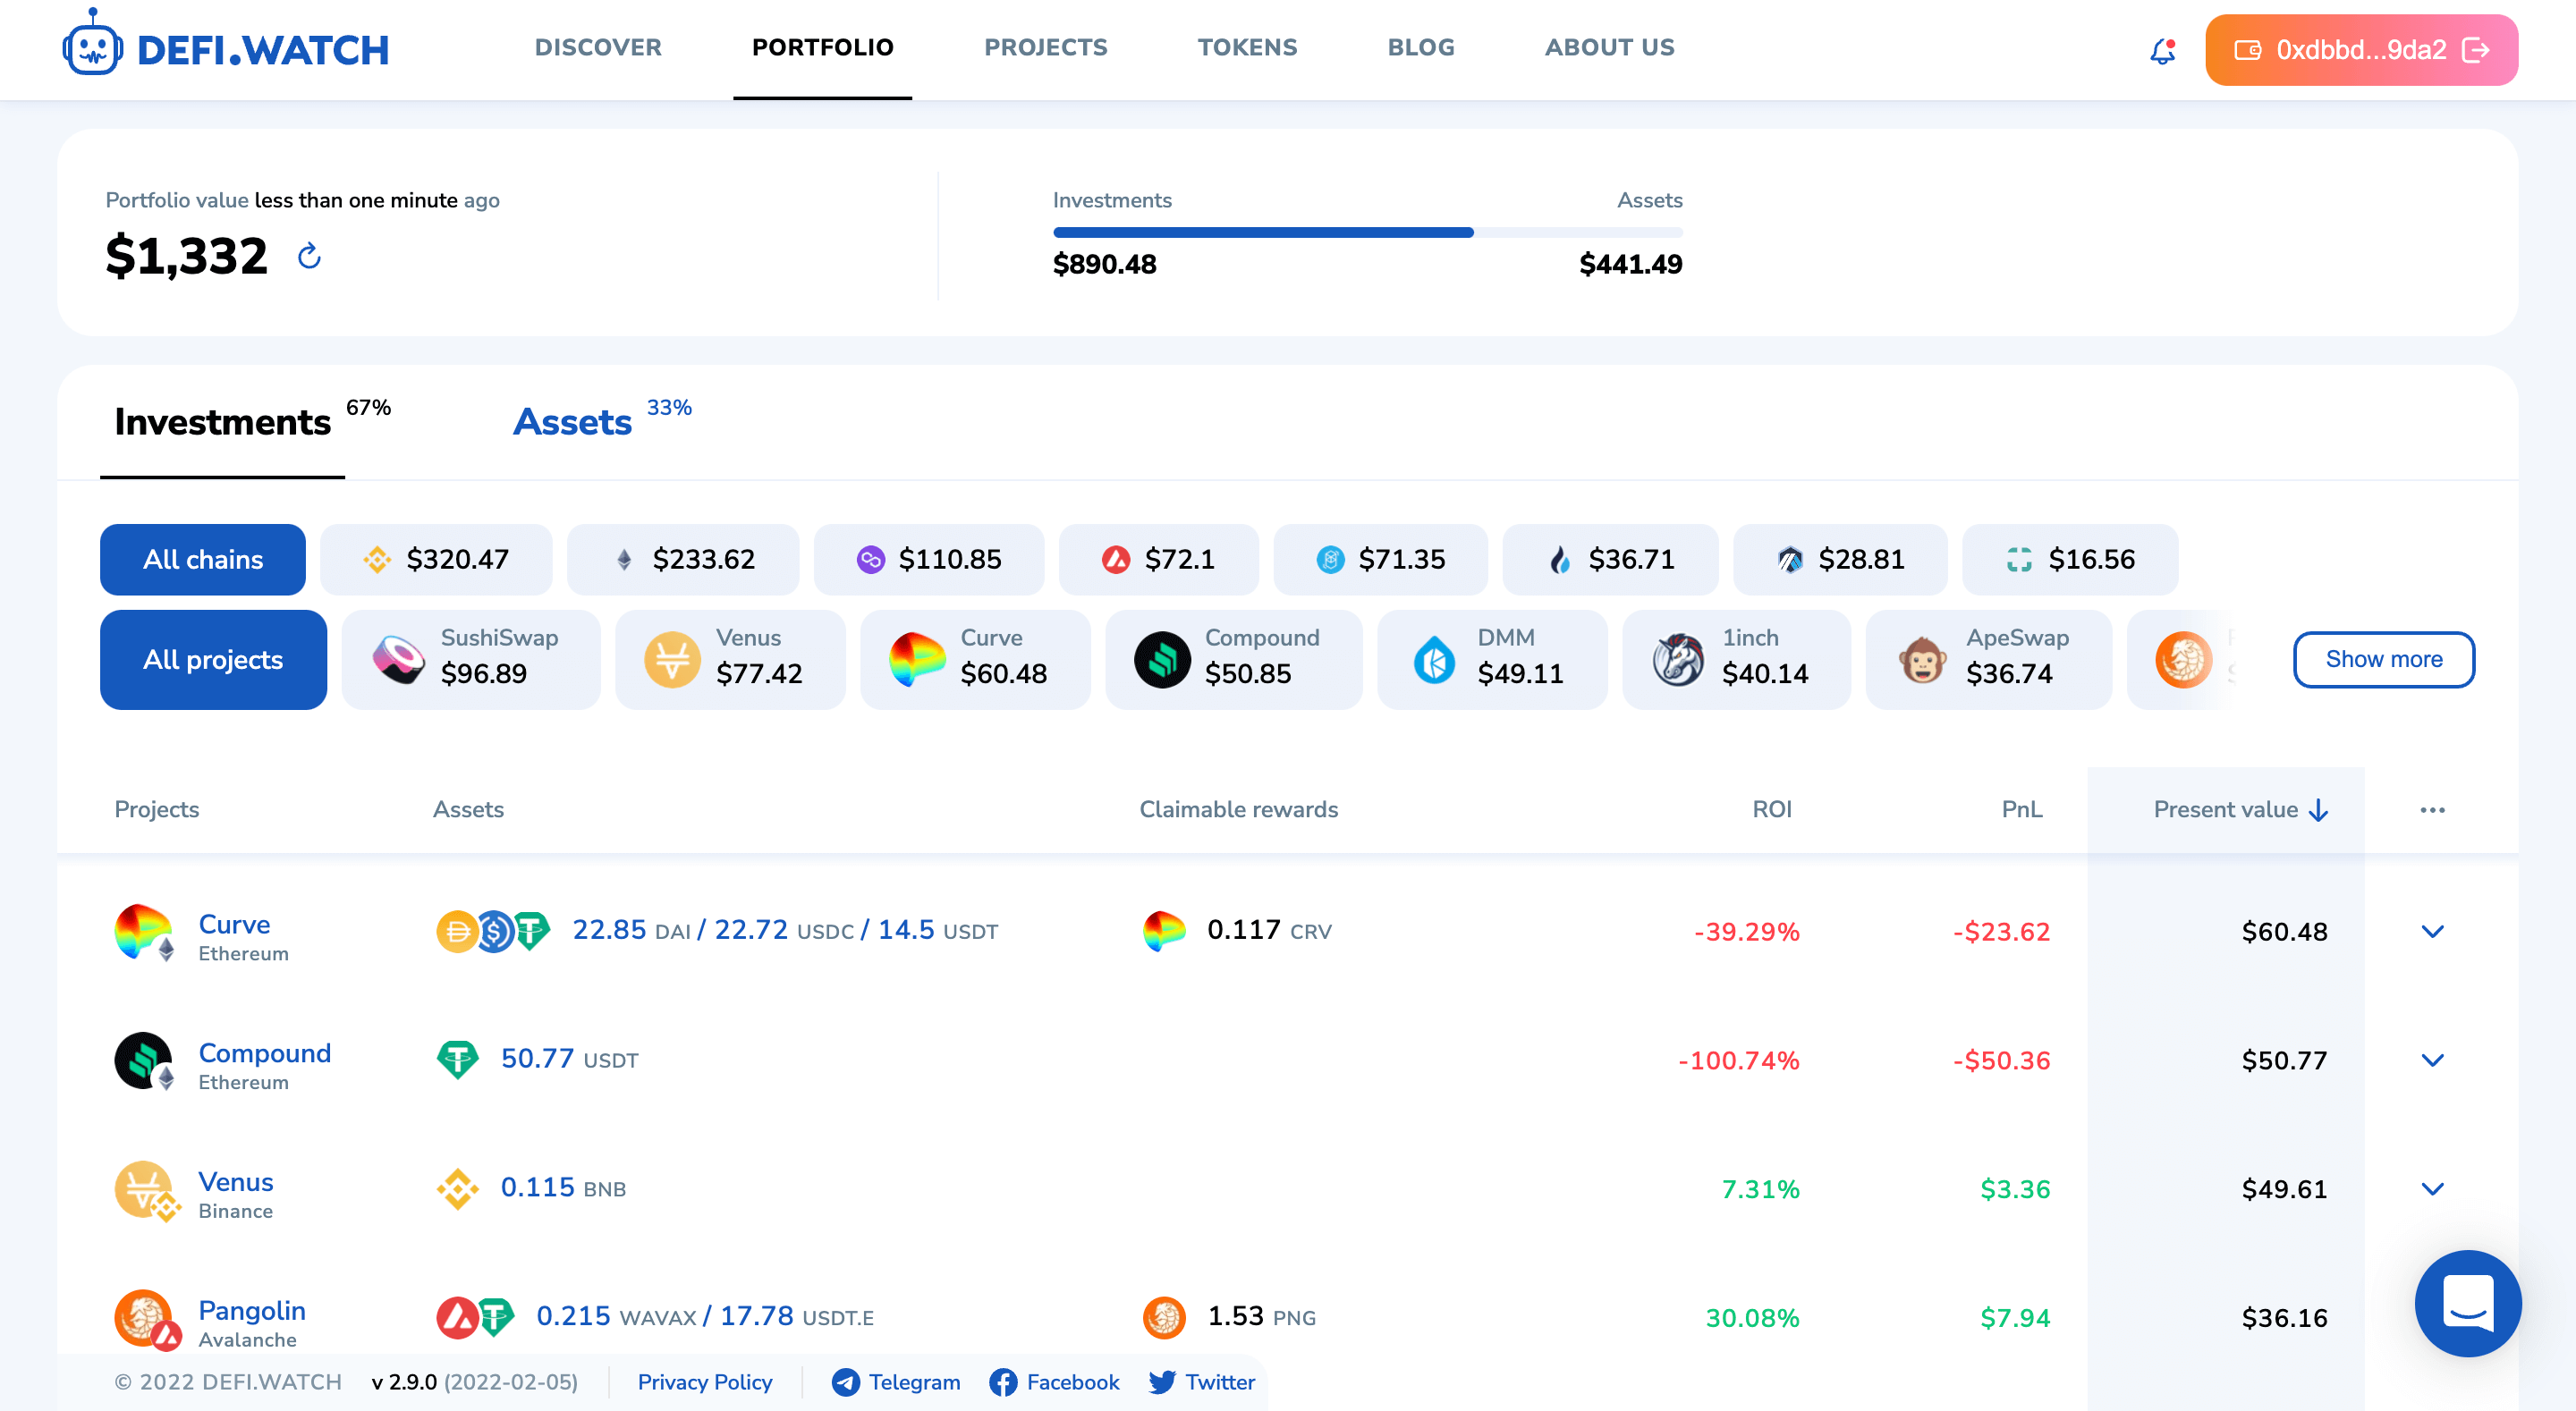Open the DISCOVER nav item
This screenshot has width=2576, height=1411.
click(598, 47)
